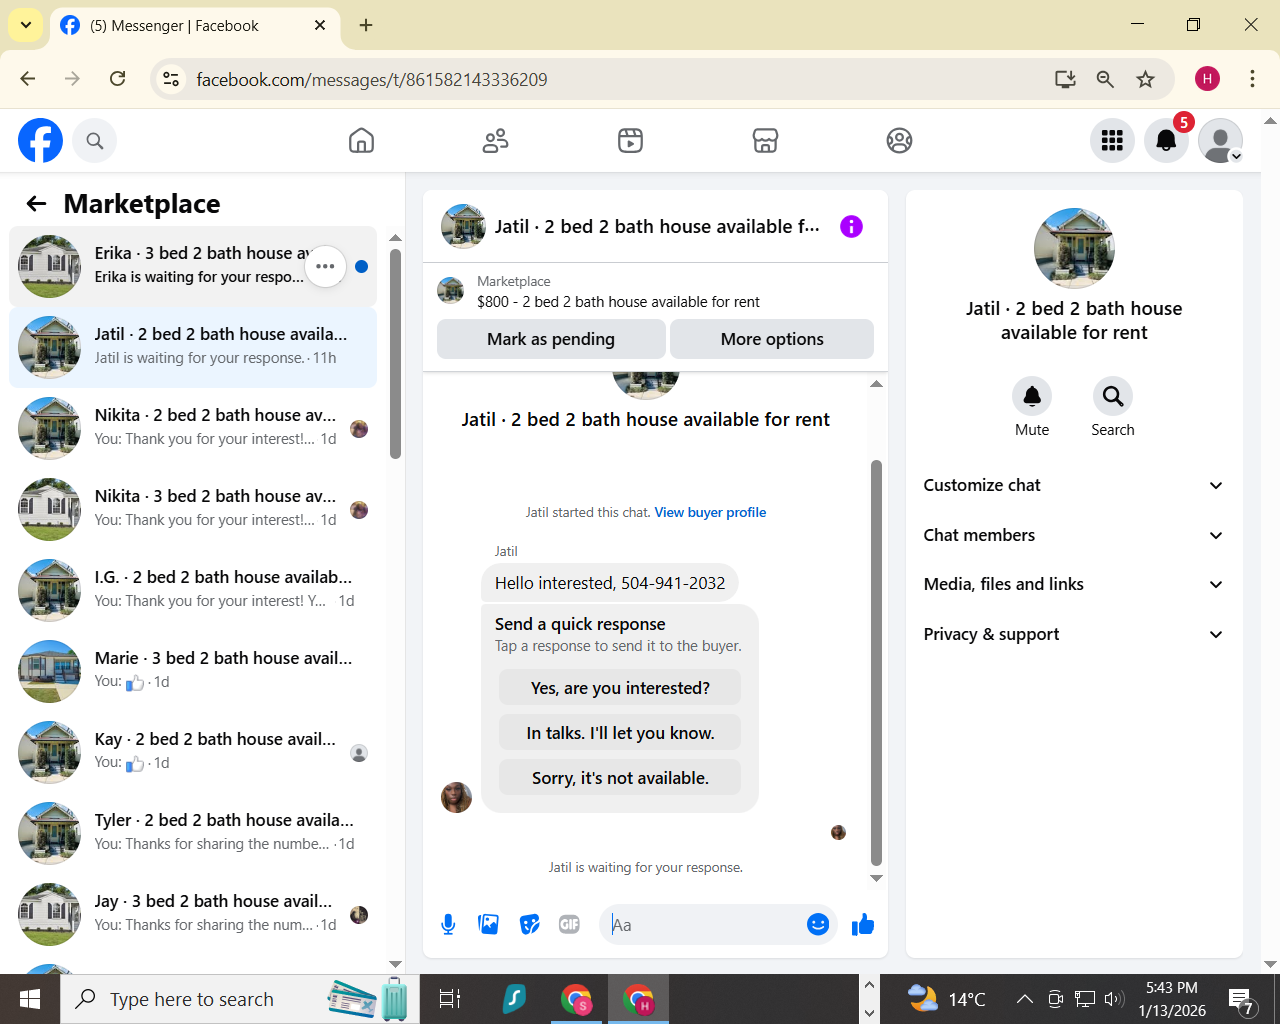The height and width of the screenshot is (1024, 1280).
Task: Open the browser zoom magnifier icon
Action: (1105, 79)
